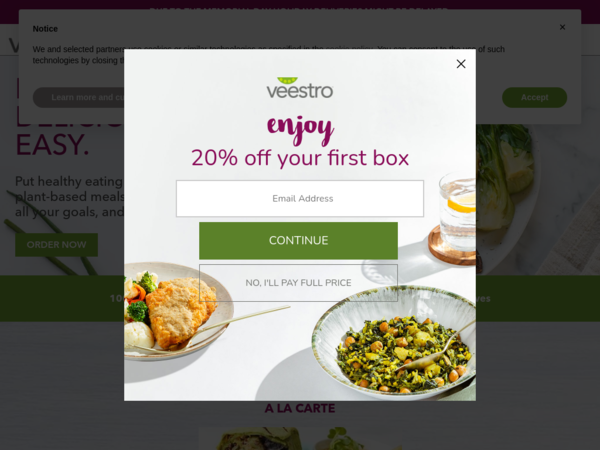Open Learn more and customize cookie options
Image resolution: width=600 pixels, height=450 pixels.
coord(79,98)
